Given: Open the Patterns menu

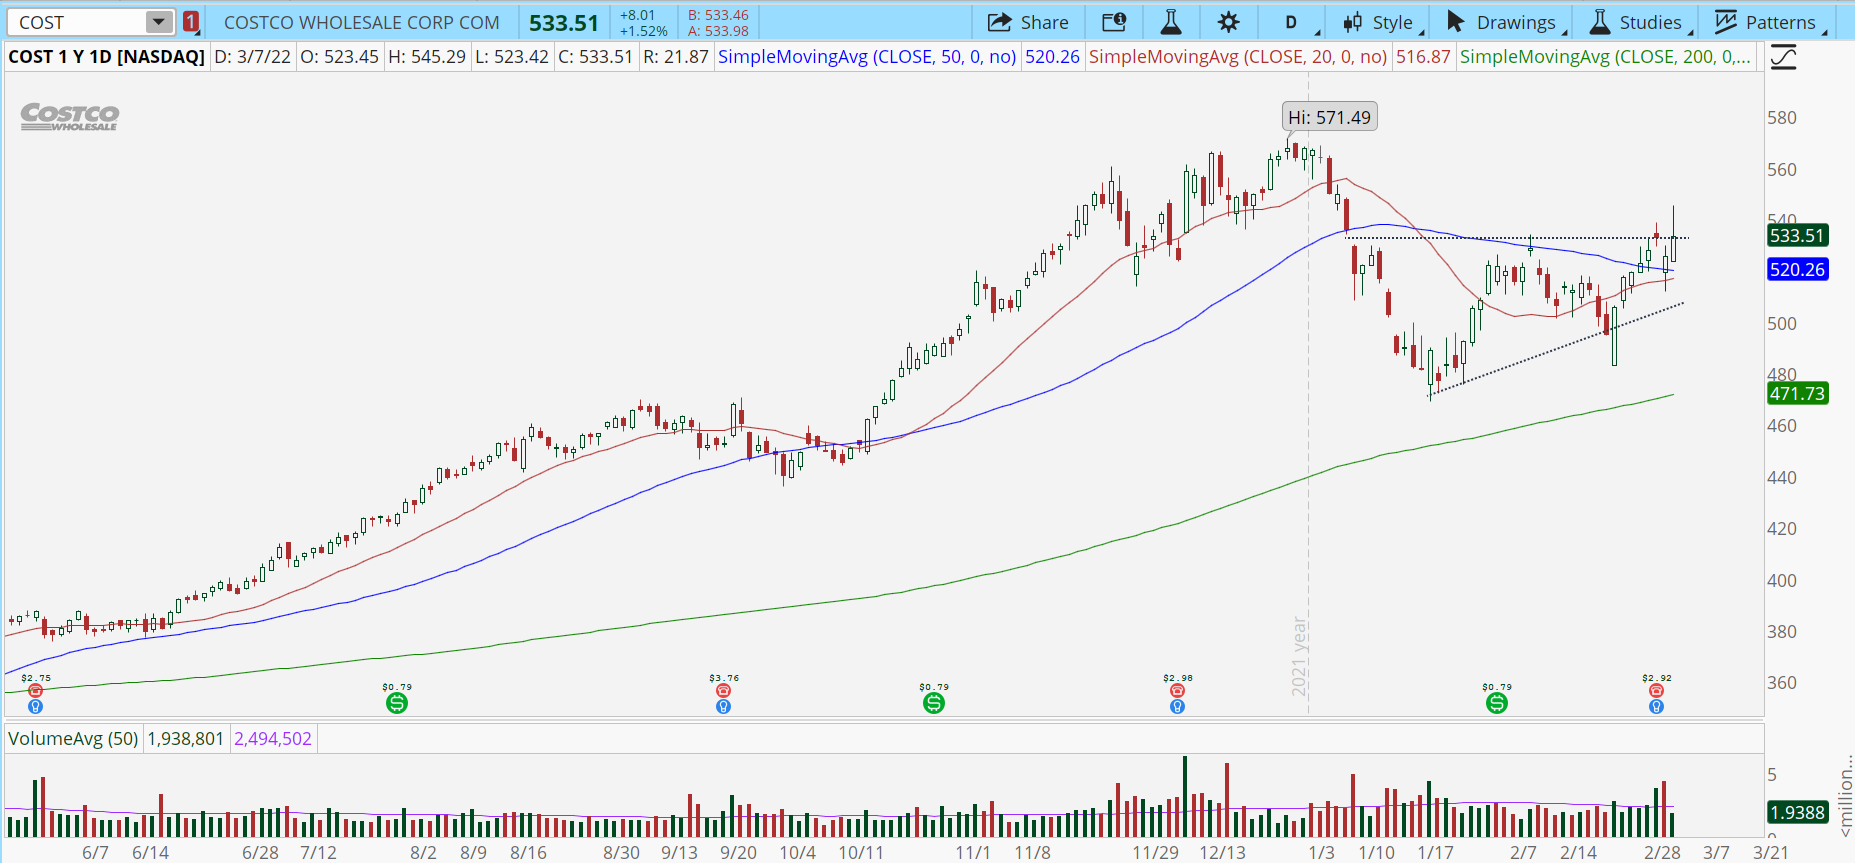Looking at the screenshot, I should (x=1769, y=22).
